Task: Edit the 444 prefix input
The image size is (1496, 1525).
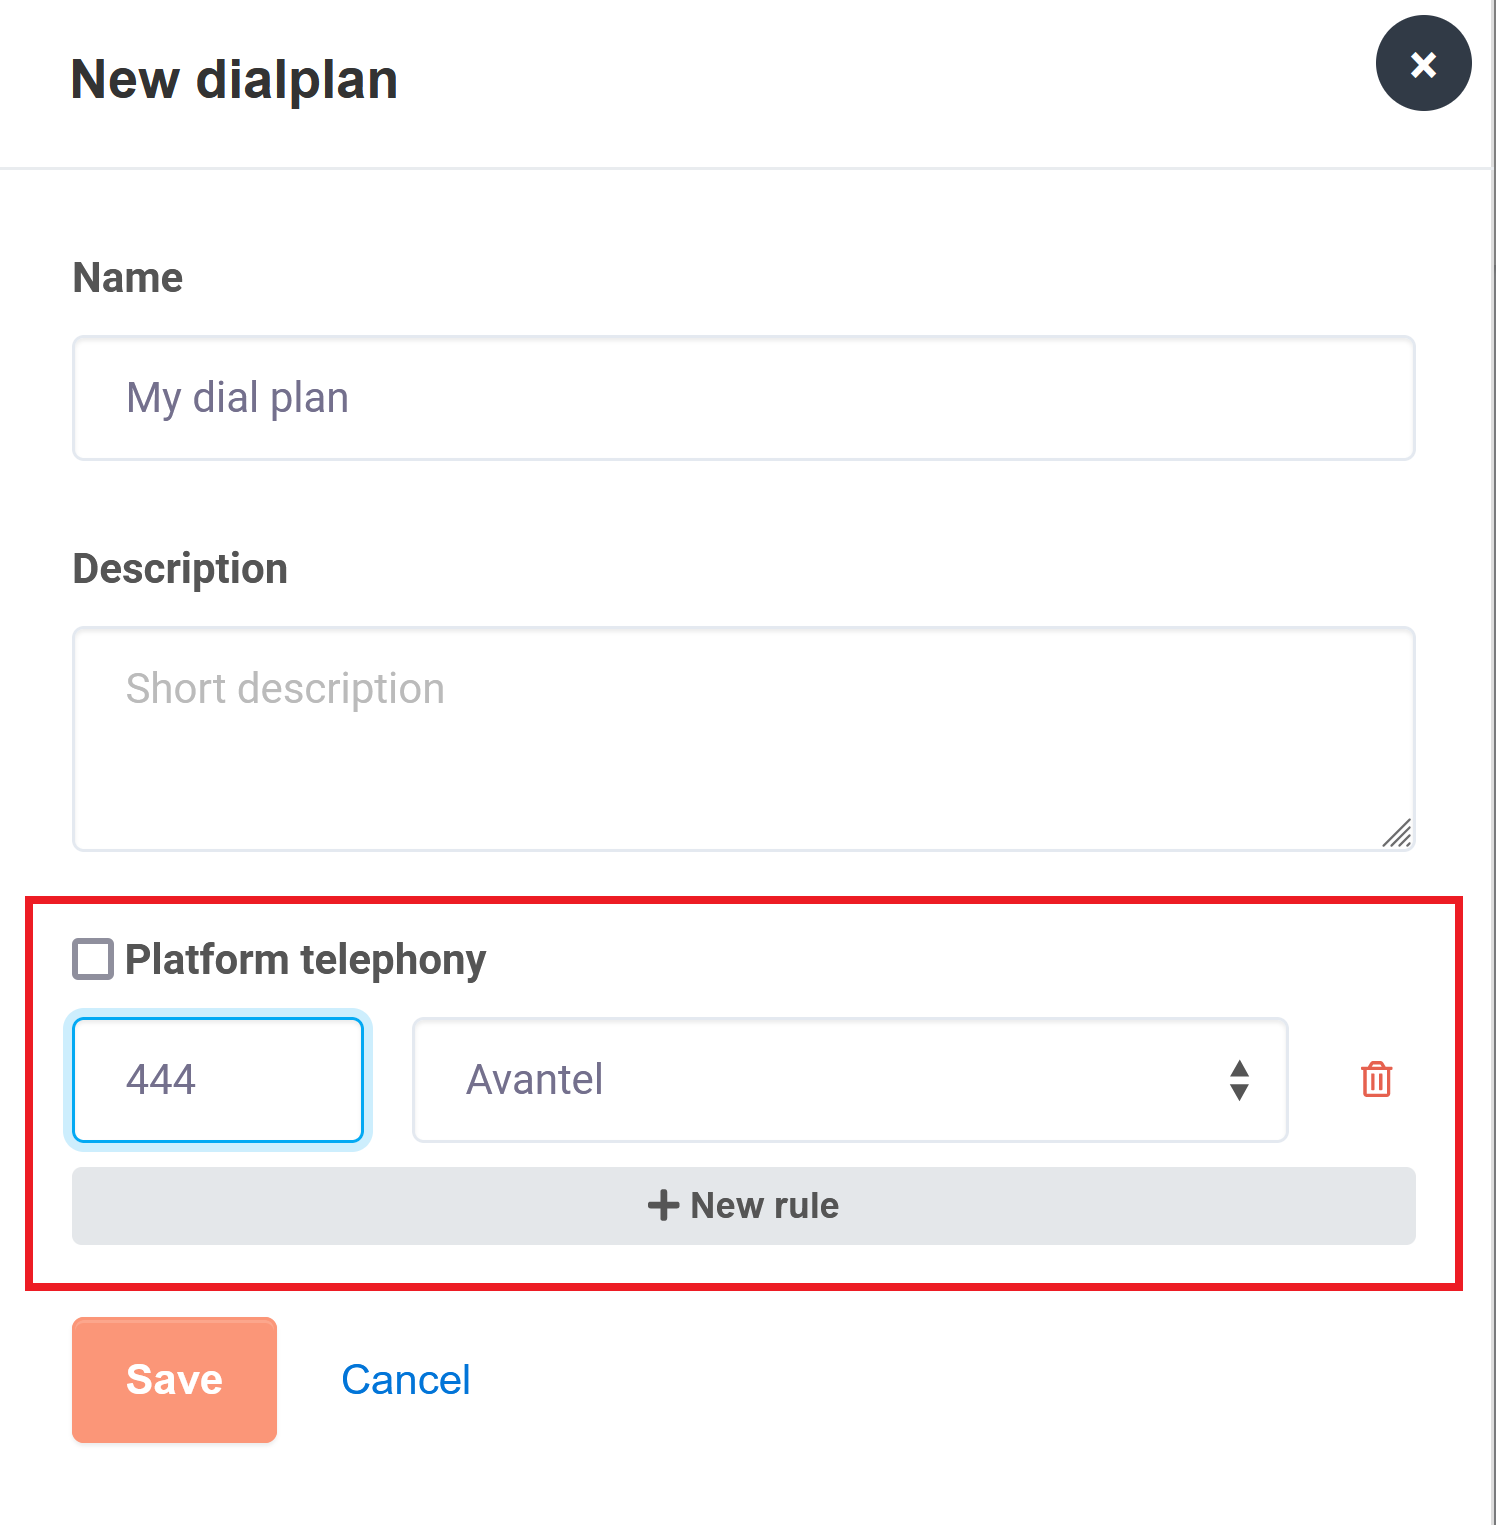Action: click(218, 1080)
